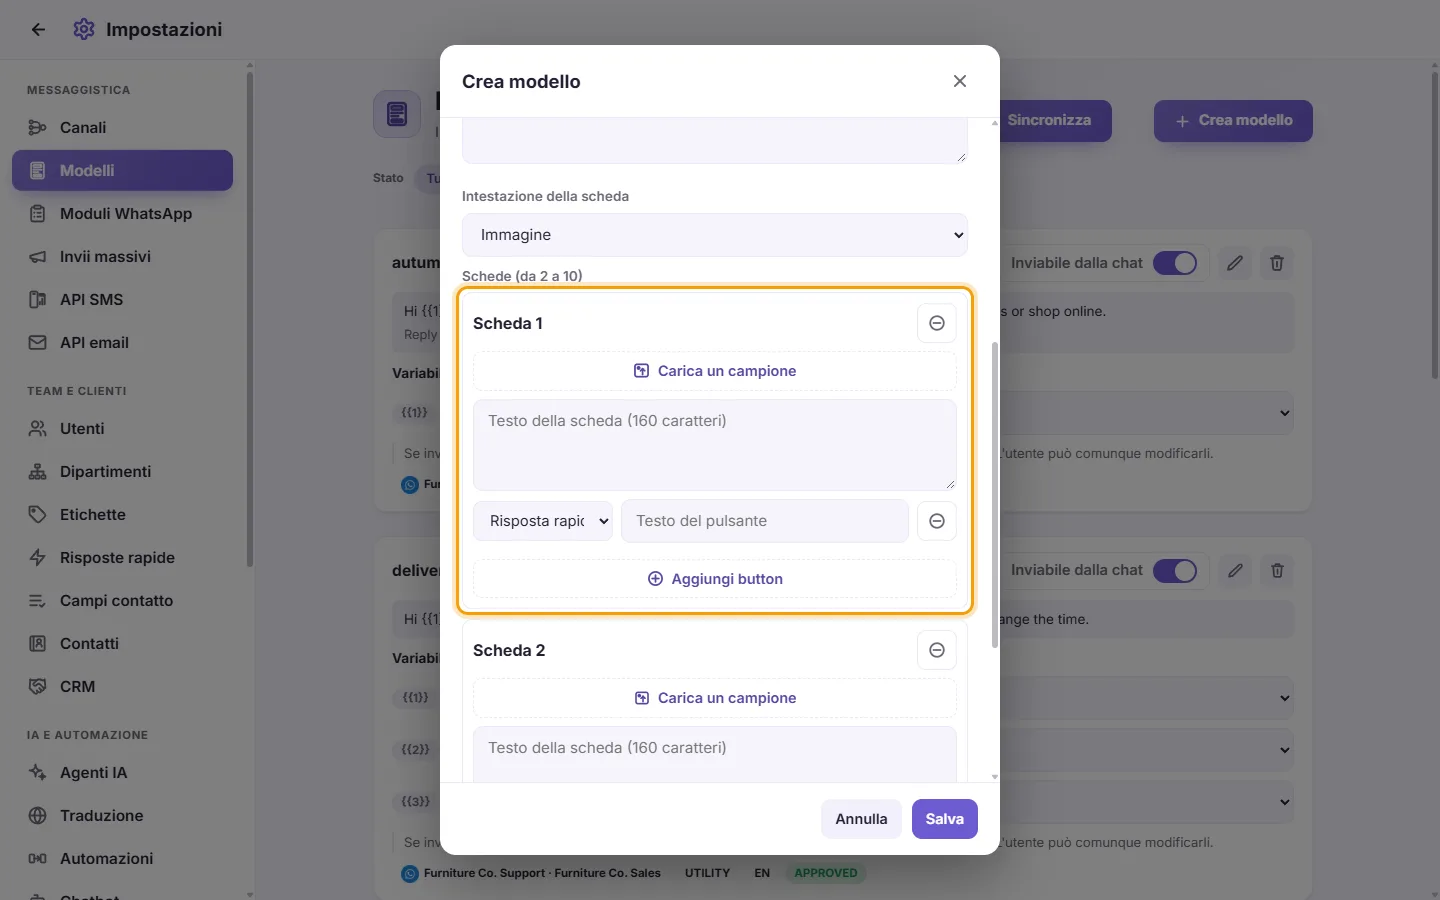Toggle first Inviabile dalla chat switch

(1175, 263)
